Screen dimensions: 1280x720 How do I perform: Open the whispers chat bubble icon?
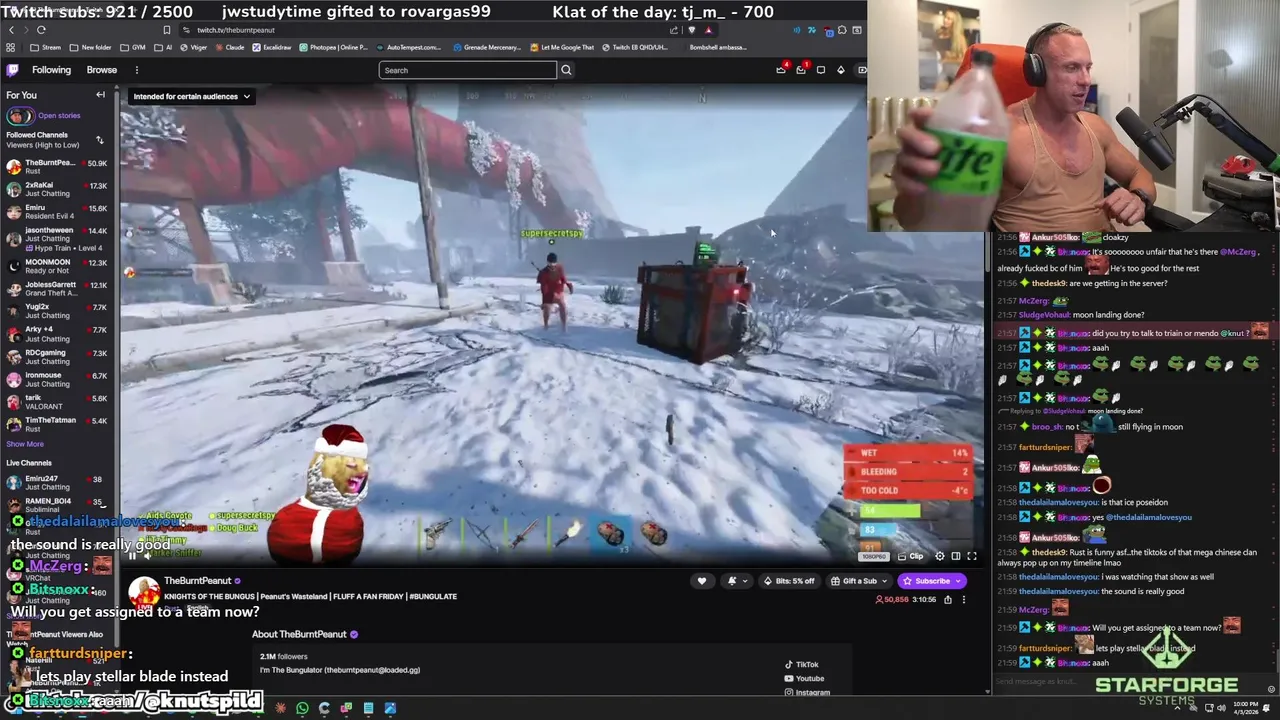(x=821, y=70)
